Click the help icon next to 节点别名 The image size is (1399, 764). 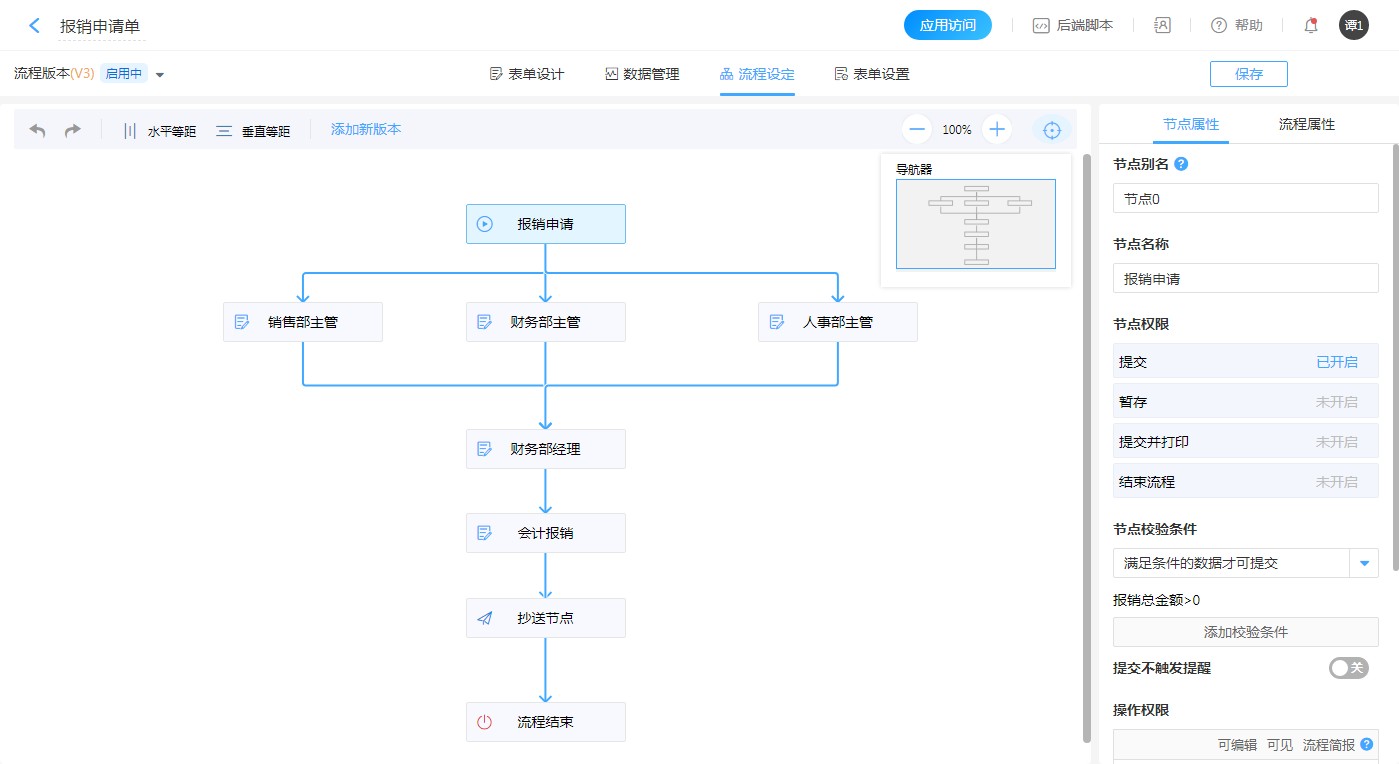click(1181, 164)
